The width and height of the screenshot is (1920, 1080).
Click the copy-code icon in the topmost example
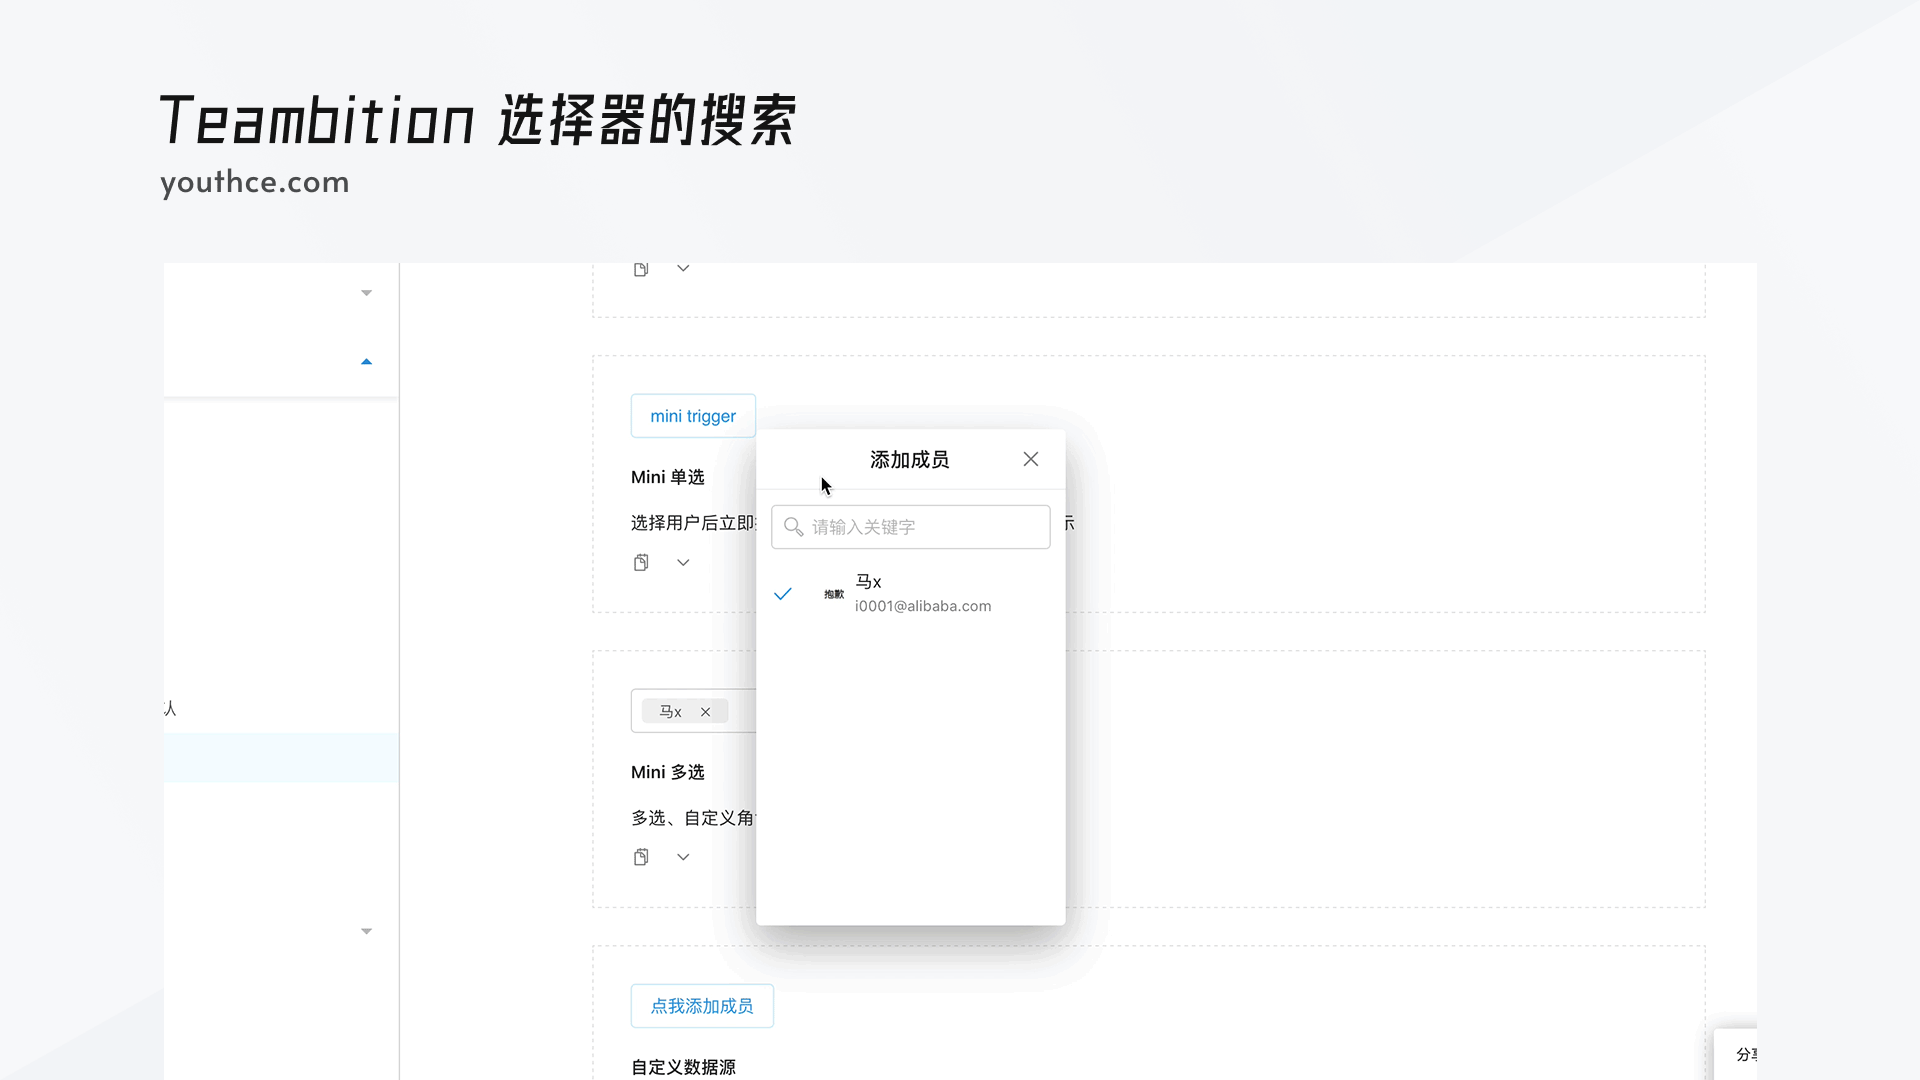click(641, 268)
